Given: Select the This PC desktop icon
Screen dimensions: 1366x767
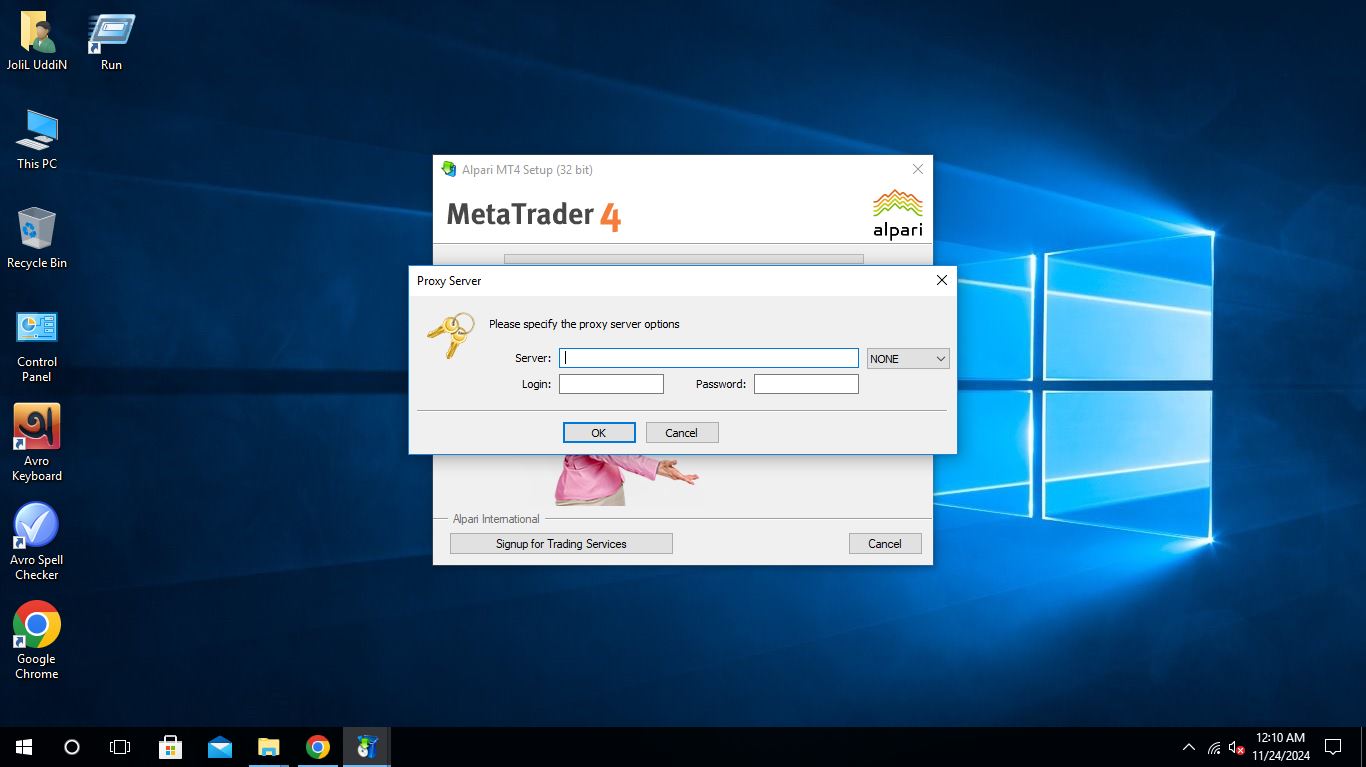Looking at the screenshot, I should coord(37,140).
